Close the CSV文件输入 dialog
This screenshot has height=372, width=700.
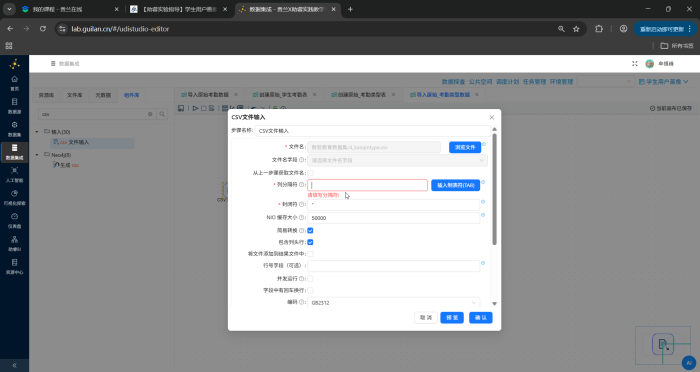(492, 117)
